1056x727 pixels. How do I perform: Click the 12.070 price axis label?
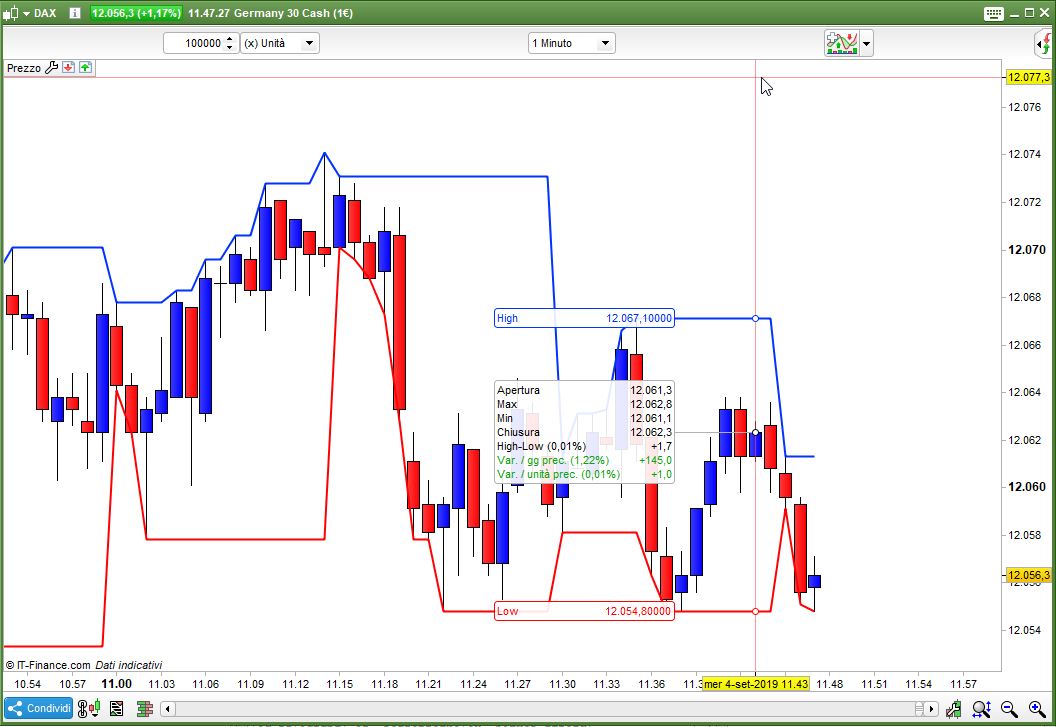pyautogui.click(x=1026, y=250)
